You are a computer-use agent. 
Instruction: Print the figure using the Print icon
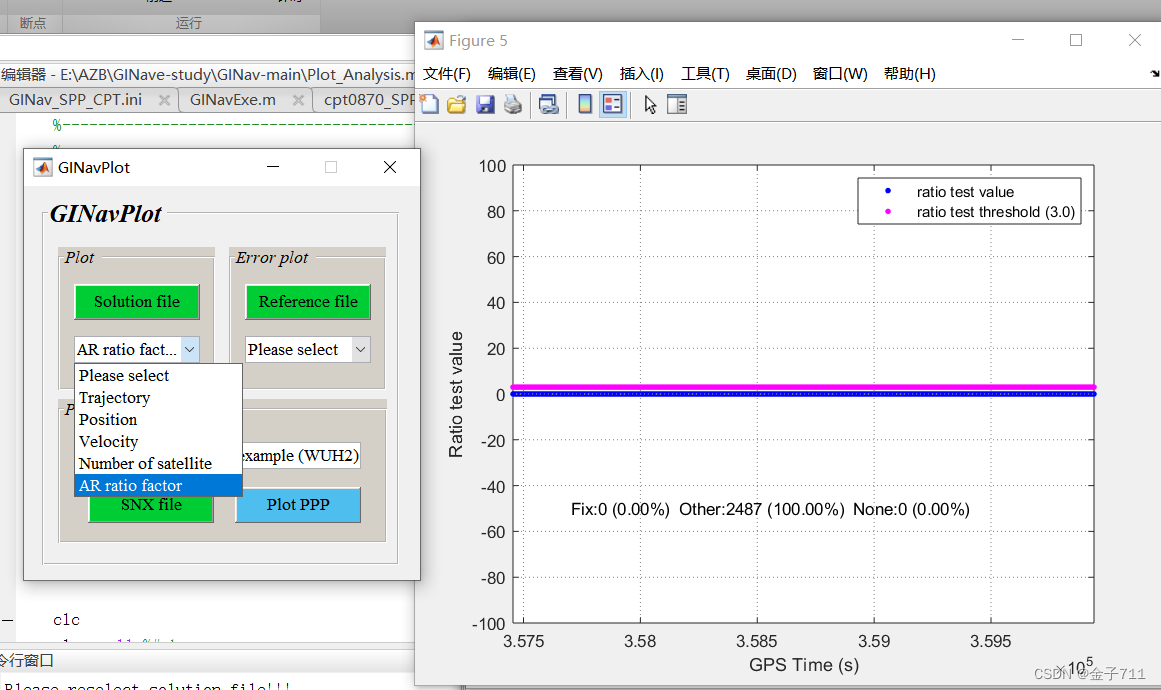coord(513,103)
